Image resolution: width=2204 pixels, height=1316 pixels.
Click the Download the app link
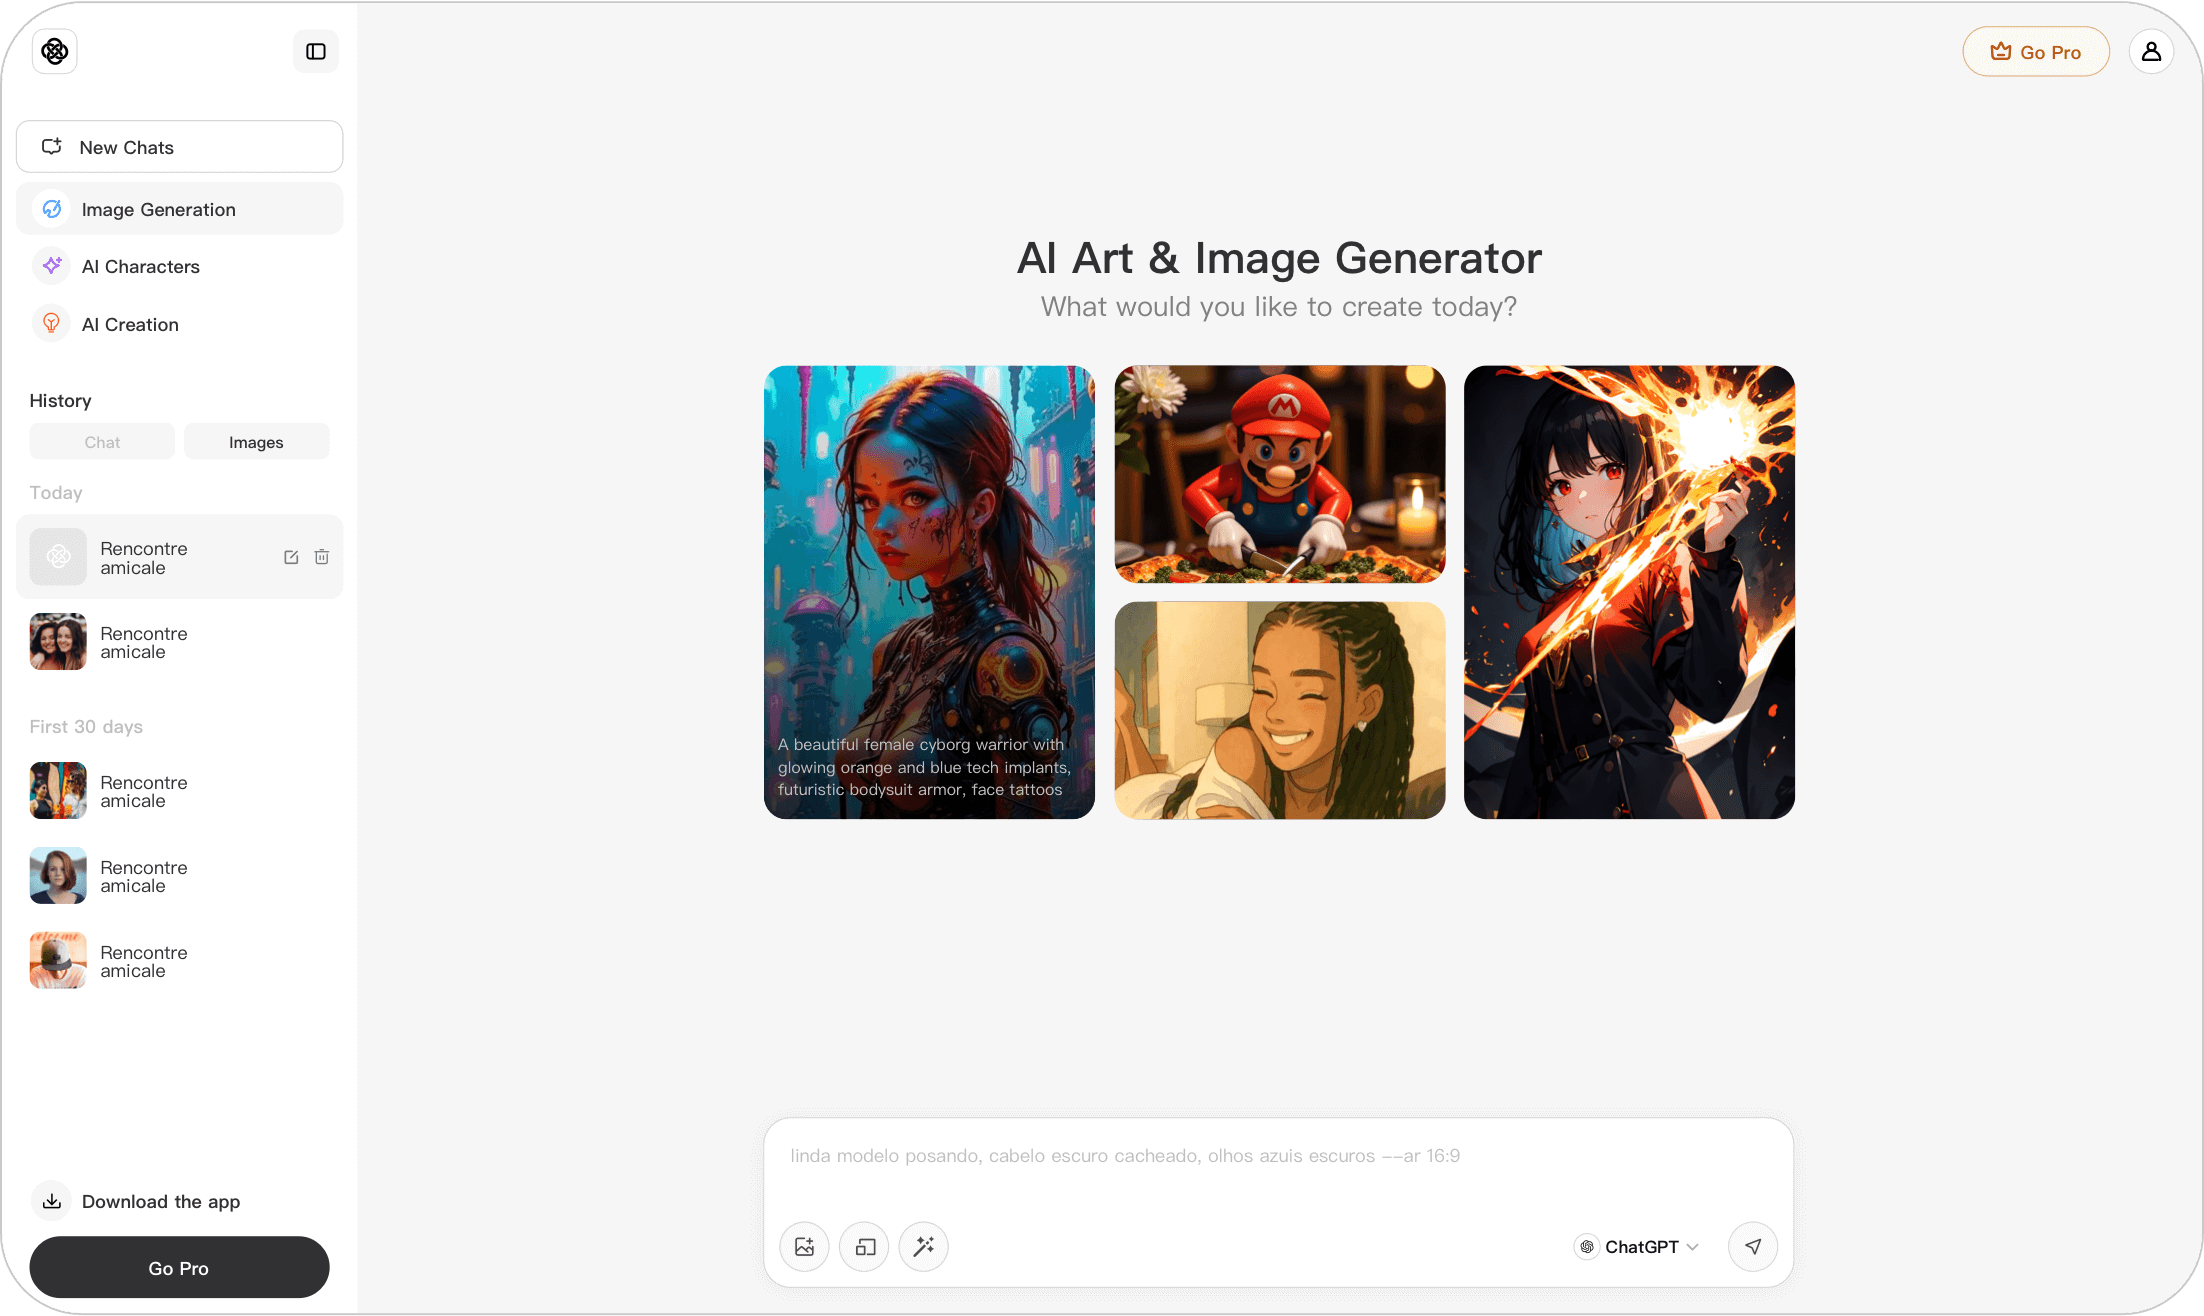(x=160, y=1202)
